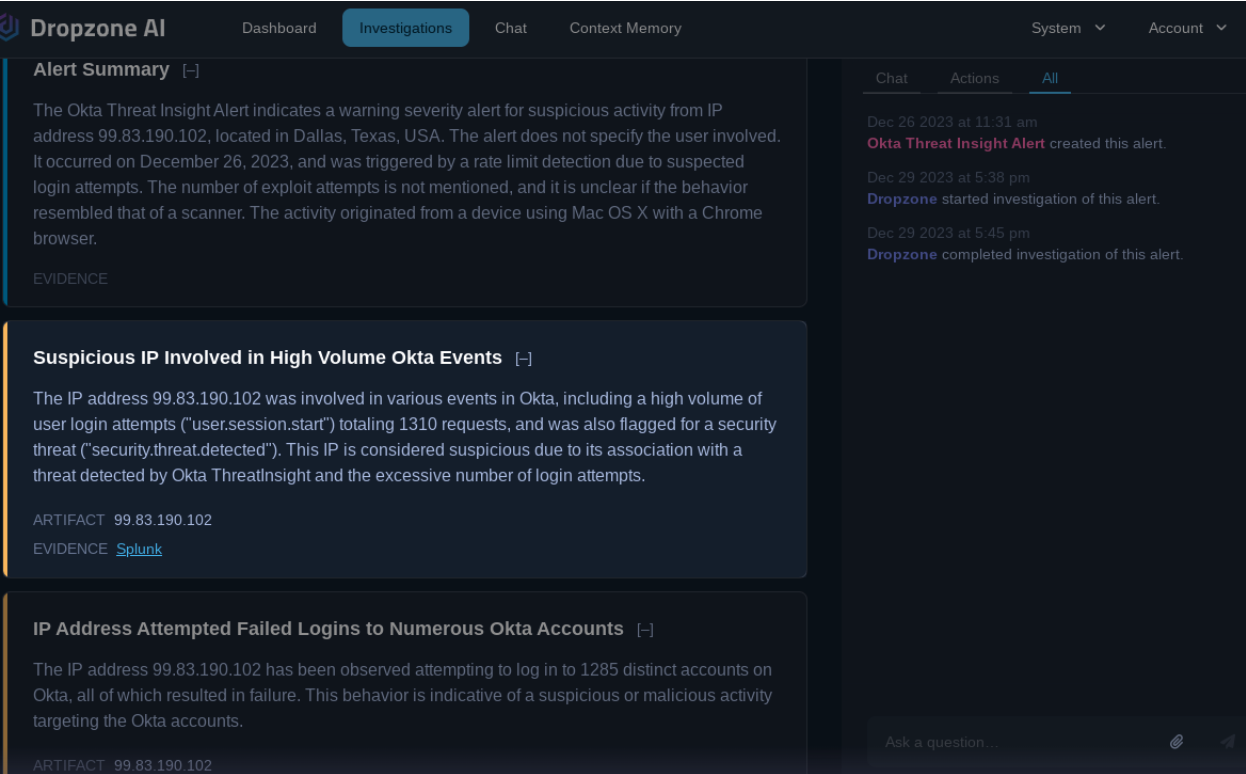This screenshot has height=774, width=1246.
Task: Select the Investigations nav item
Action: pos(405,28)
